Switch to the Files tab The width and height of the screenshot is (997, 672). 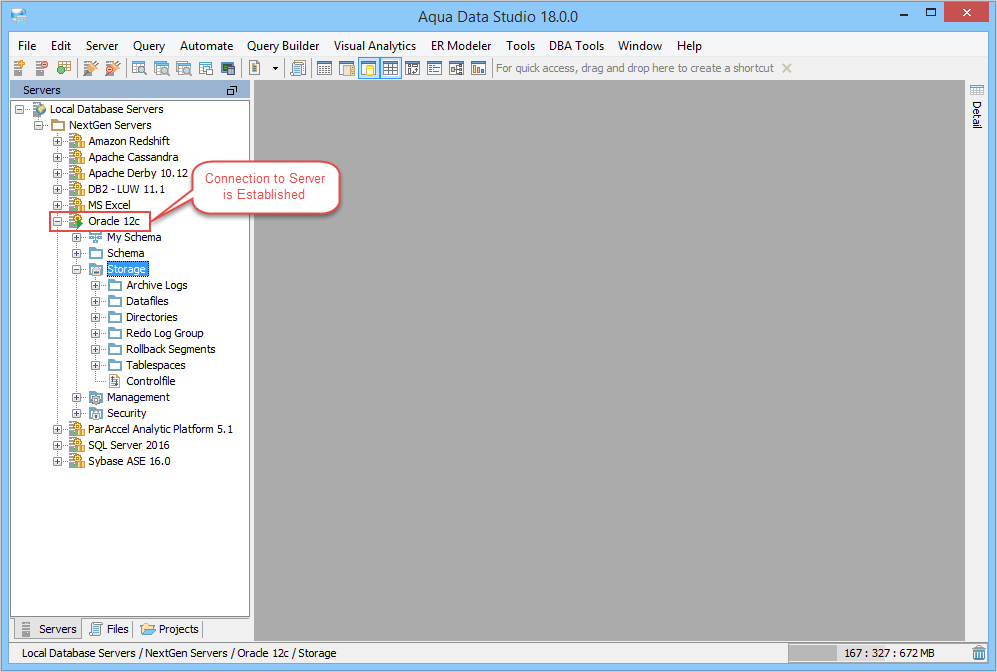[x=109, y=629]
